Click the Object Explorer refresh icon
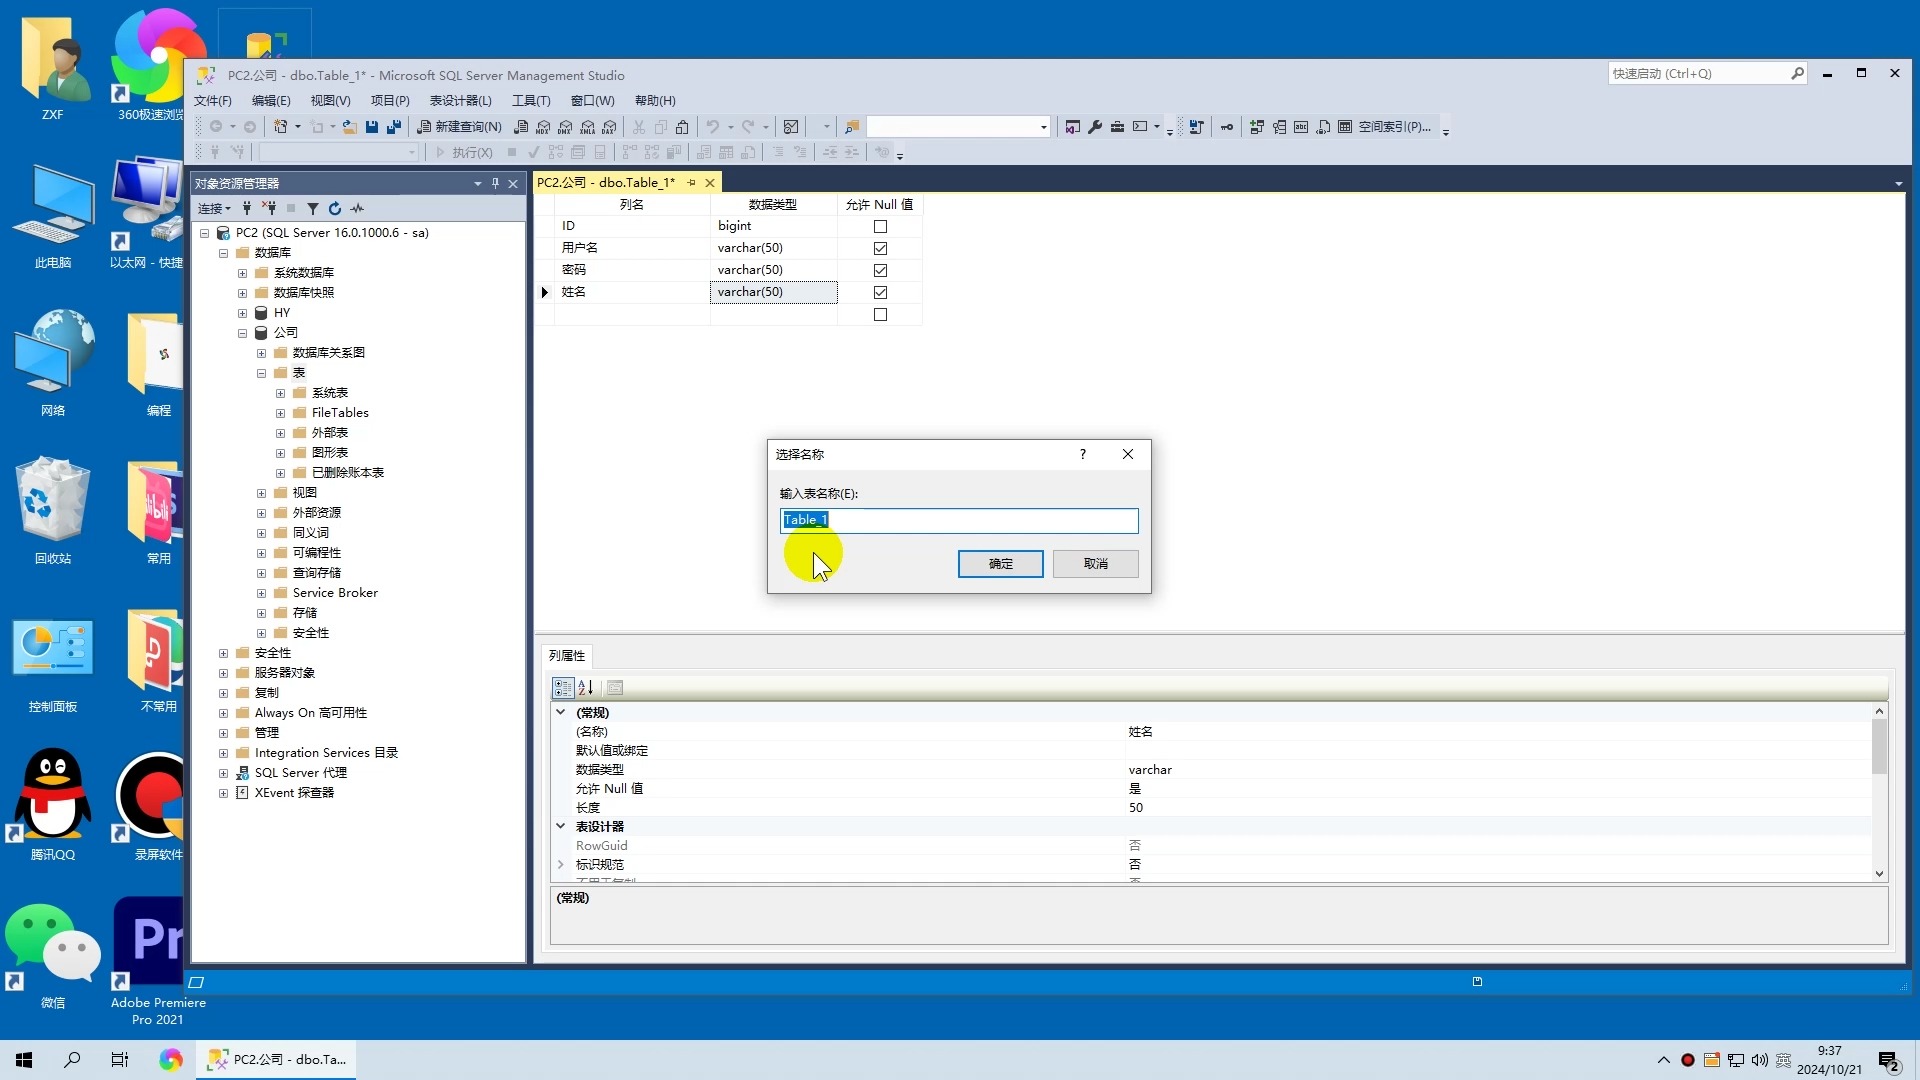The width and height of the screenshot is (1920, 1080). (x=335, y=208)
